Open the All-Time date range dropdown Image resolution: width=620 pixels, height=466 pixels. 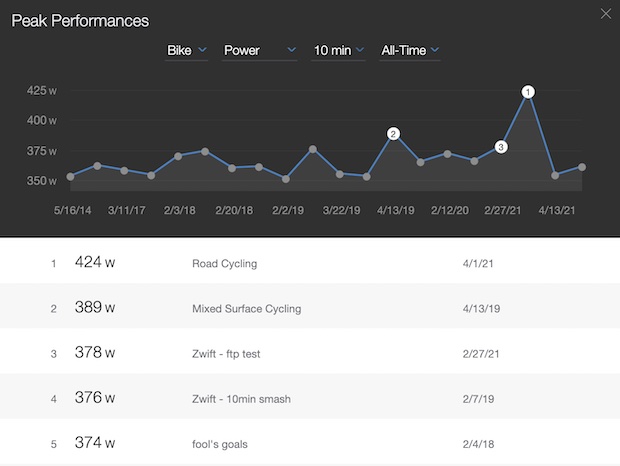(410, 50)
